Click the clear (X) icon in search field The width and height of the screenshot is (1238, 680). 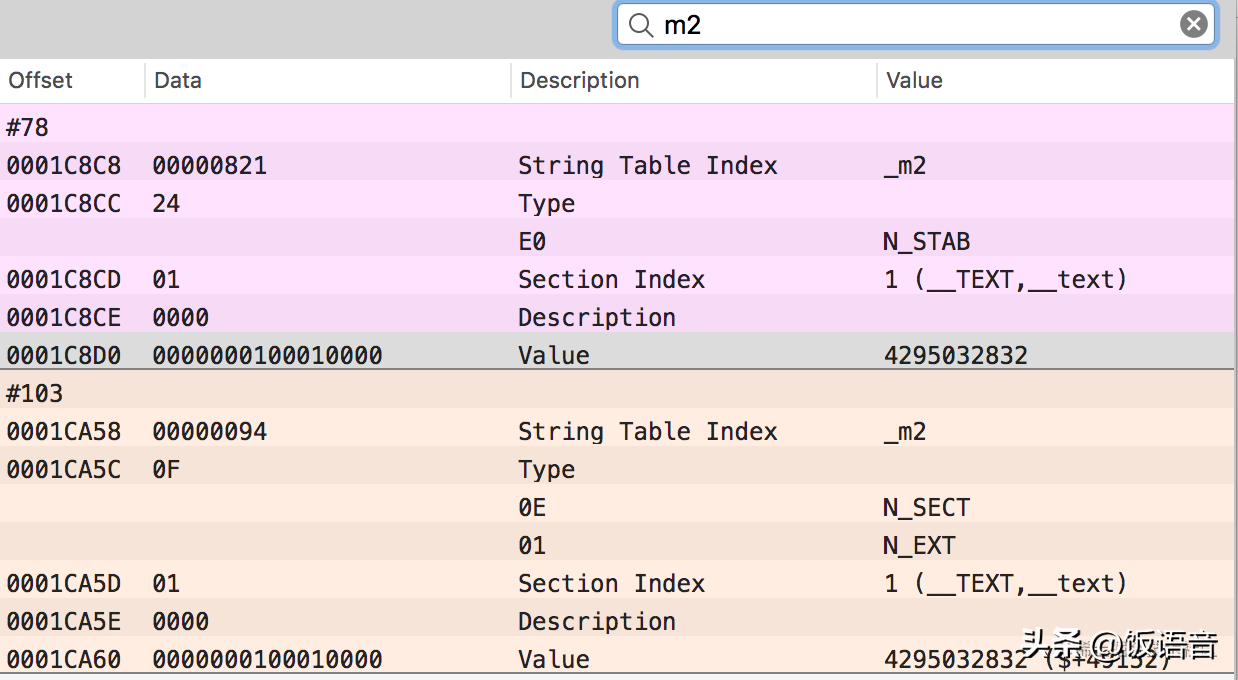click(1193, 25)
